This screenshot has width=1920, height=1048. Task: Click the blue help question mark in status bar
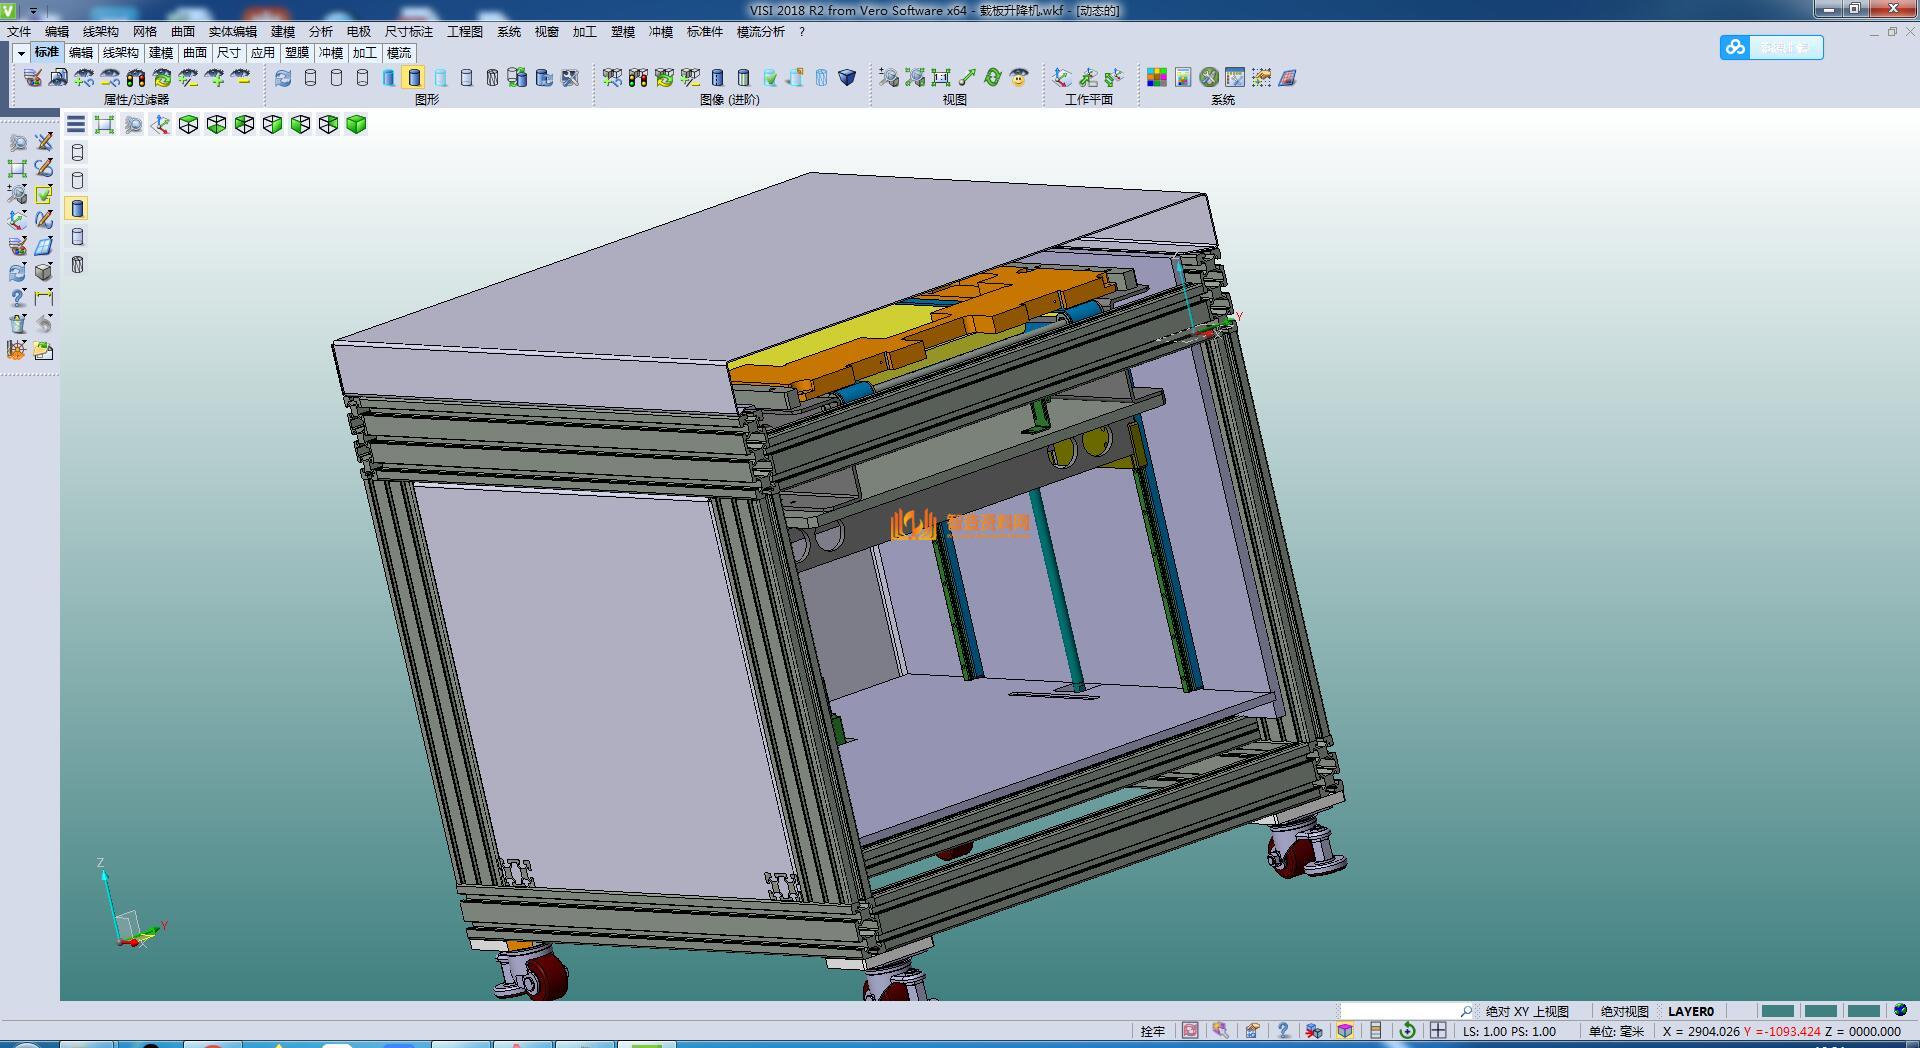(x=1283, y=1030)
